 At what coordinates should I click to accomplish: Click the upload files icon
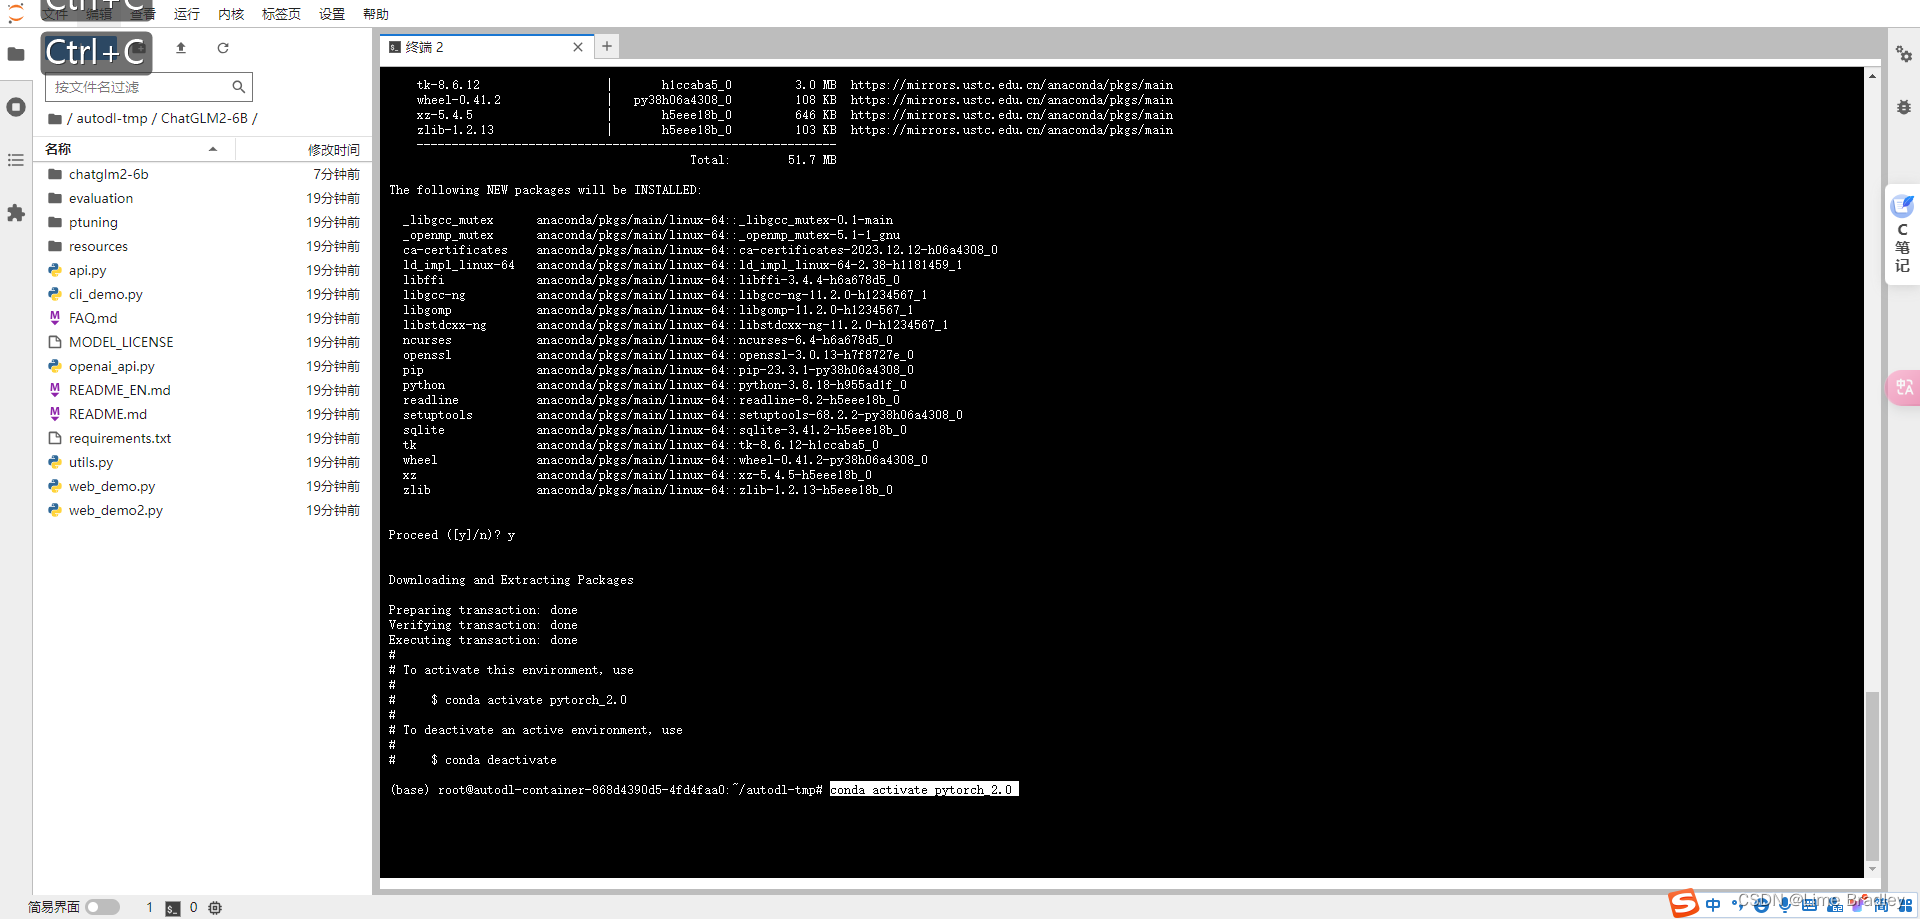click(181, 48)
